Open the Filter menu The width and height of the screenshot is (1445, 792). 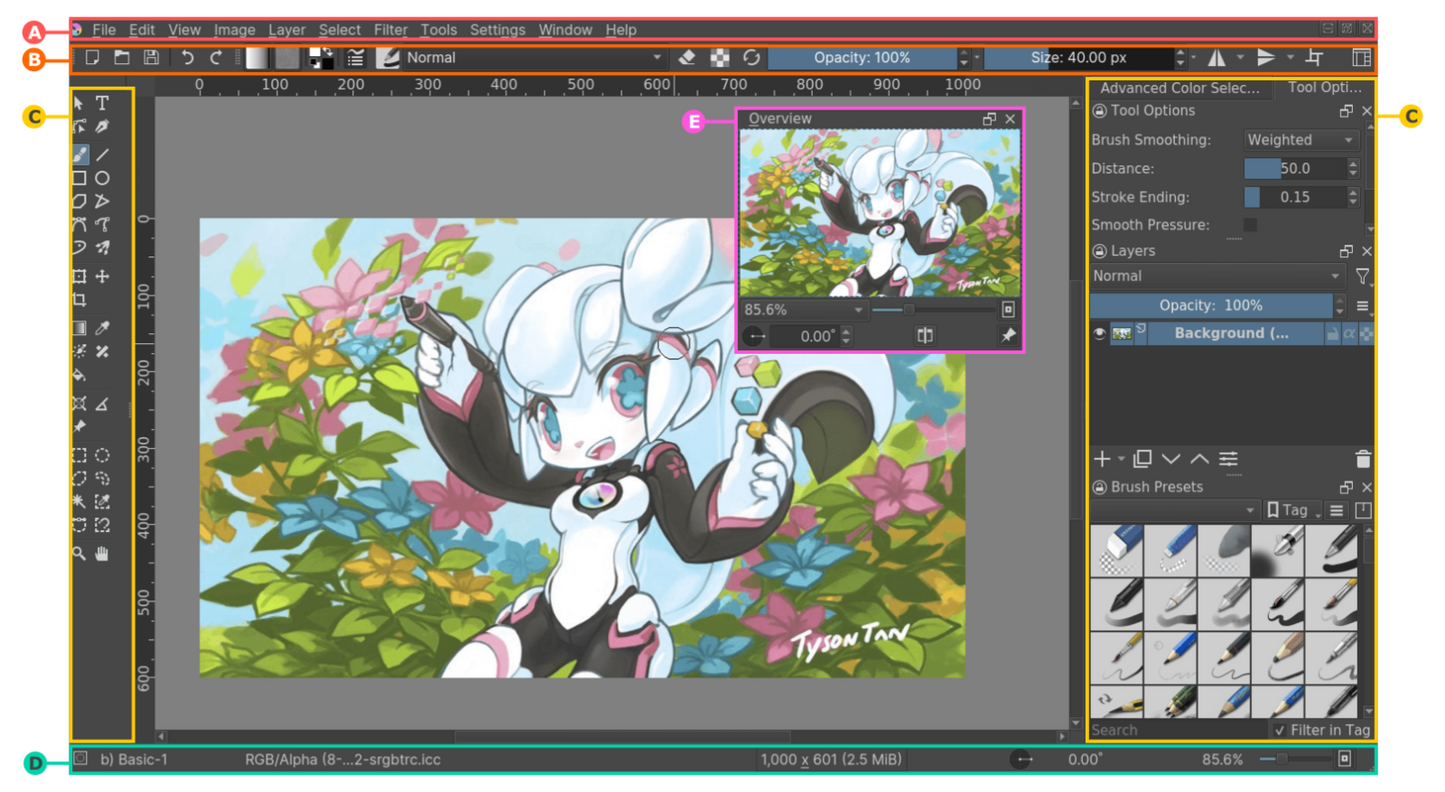390,29
